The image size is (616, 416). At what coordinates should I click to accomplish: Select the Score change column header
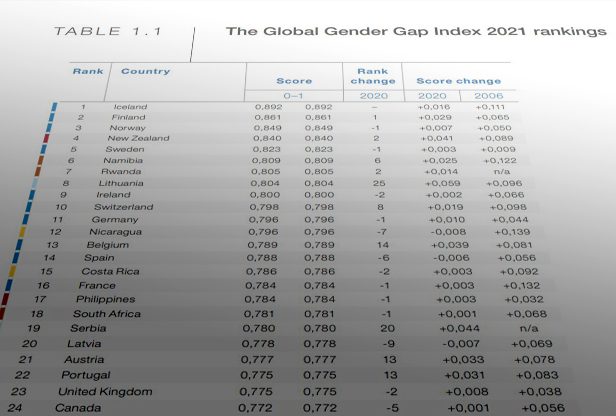pos(458,81)
